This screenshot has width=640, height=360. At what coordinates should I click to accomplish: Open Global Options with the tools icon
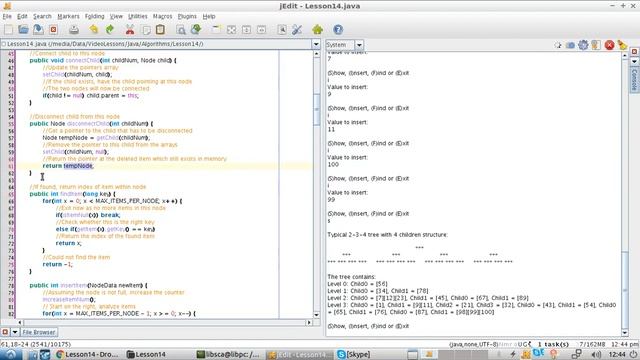pyautogui.click(x=297, y=29)
